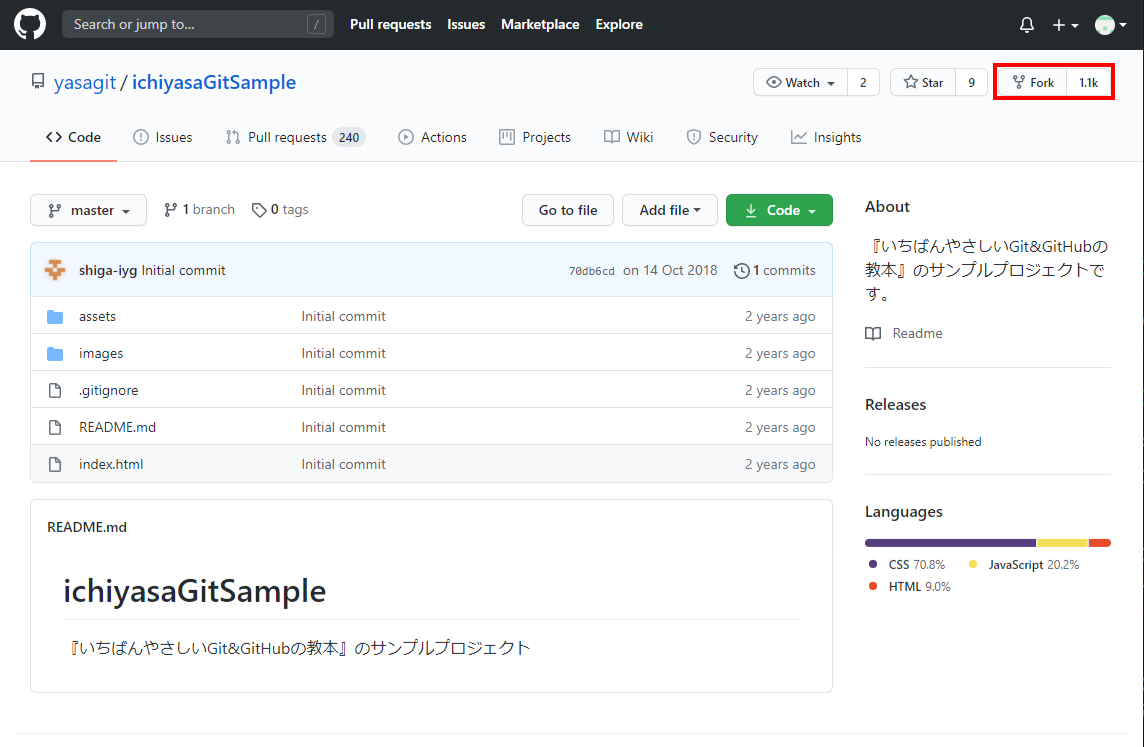Open the latest Initial commit message
1144x747 pixels.
point(184,271)
